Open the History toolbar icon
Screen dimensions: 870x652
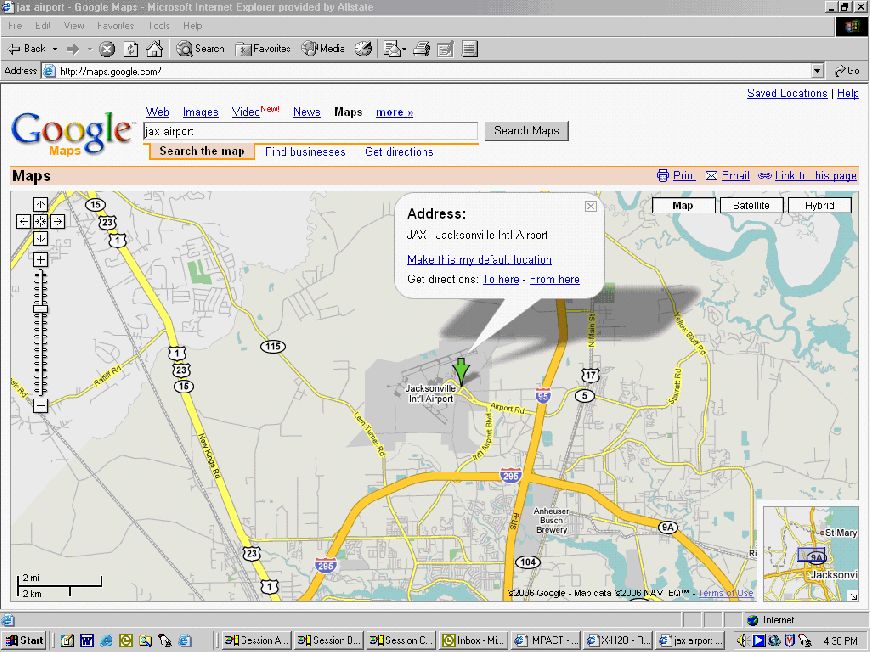(x=363, y=49)
